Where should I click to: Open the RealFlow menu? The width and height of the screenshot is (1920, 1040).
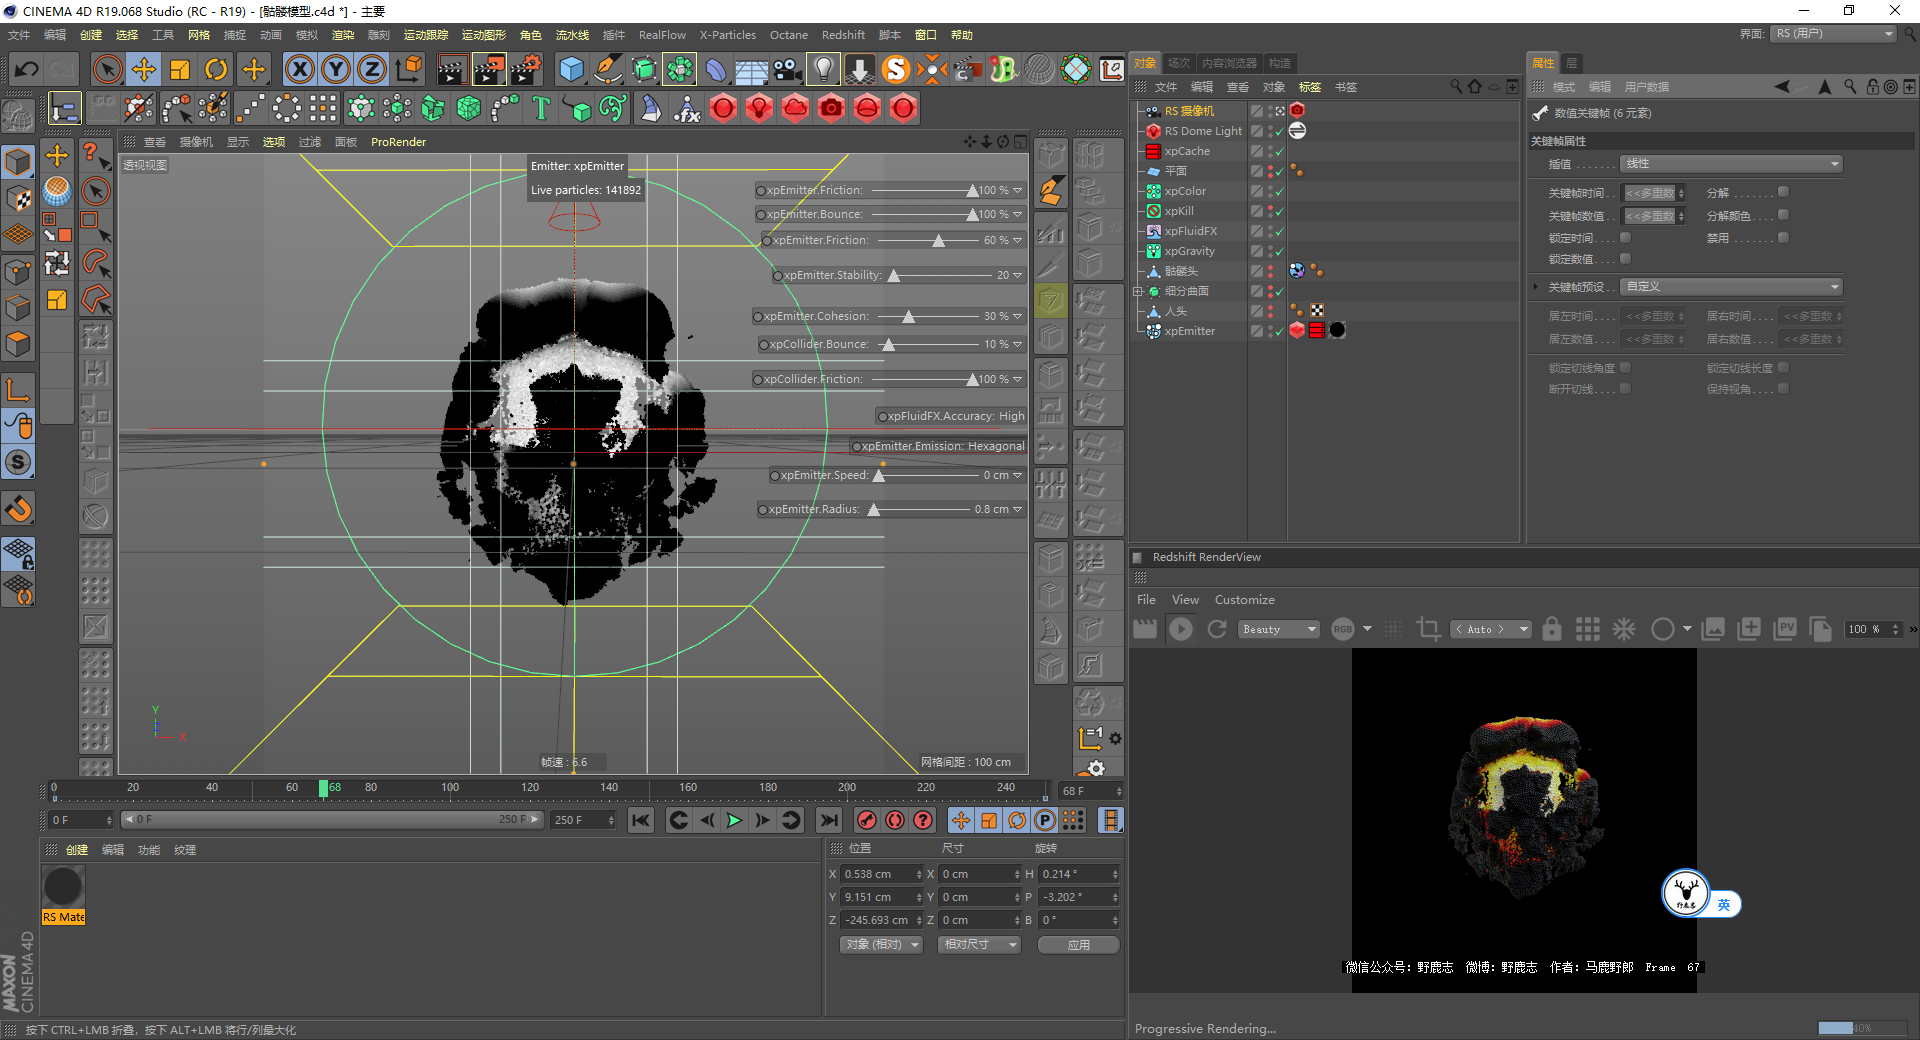tap(662, 35)
